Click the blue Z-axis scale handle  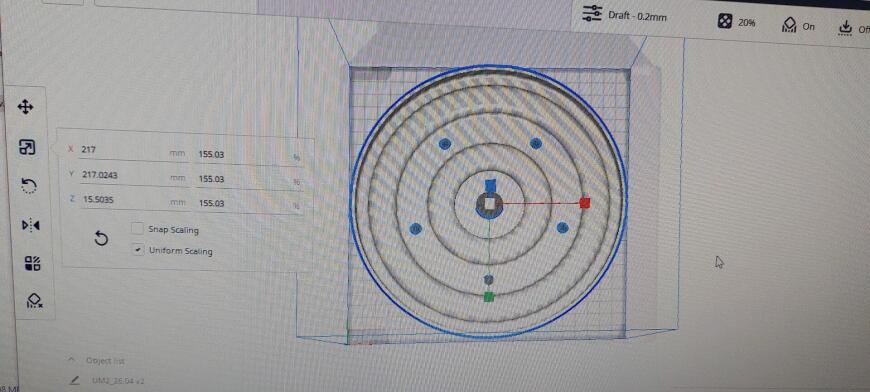pos(490,185)
